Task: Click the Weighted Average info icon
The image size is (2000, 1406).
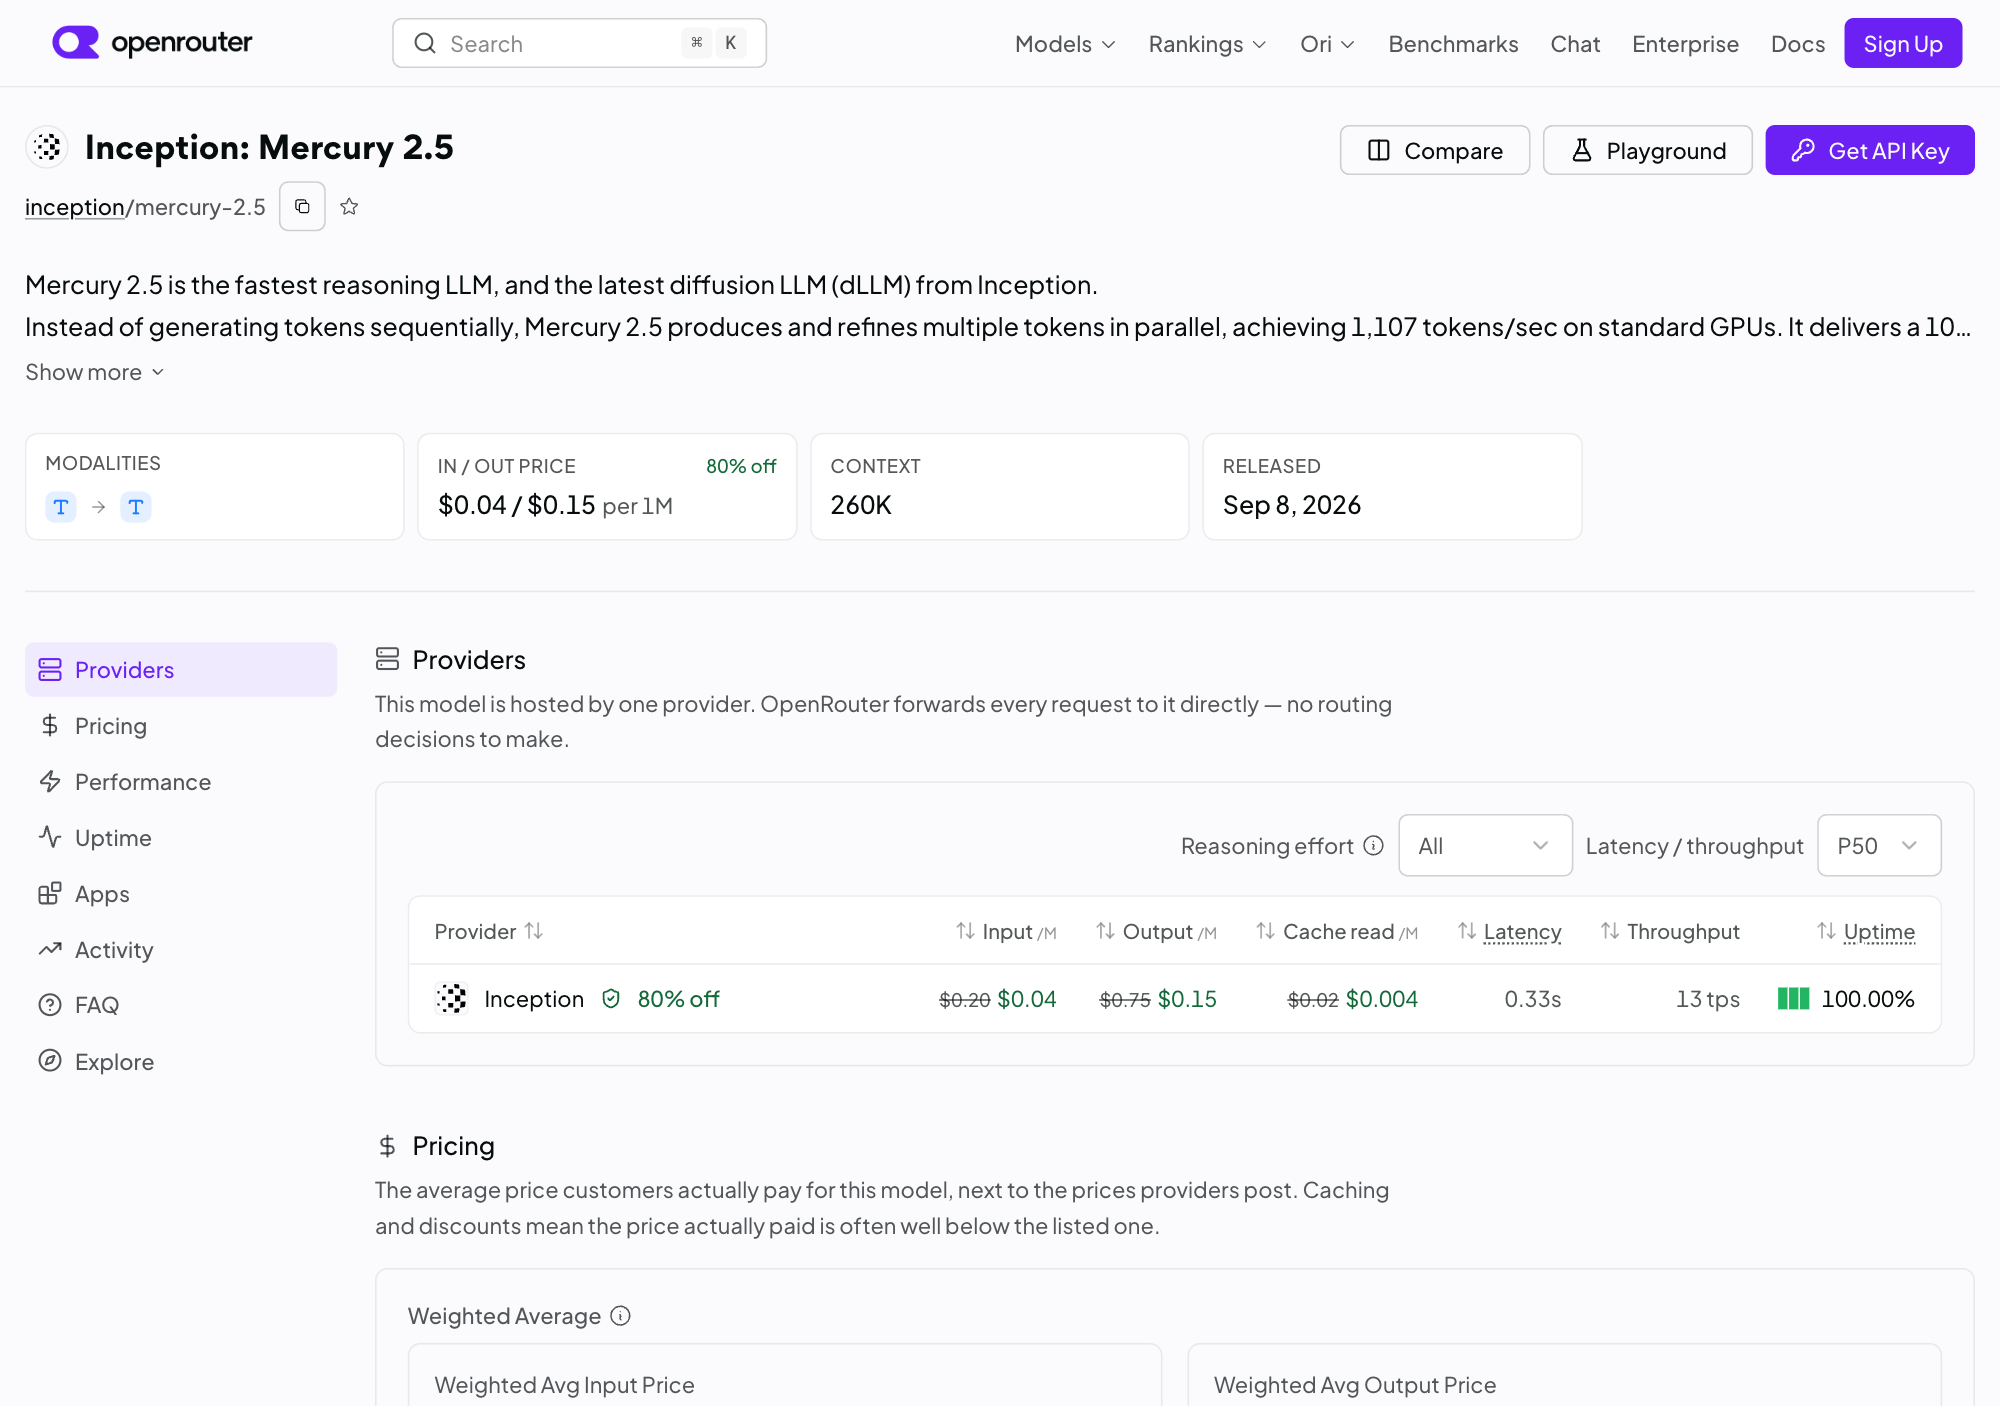Action: tap(620, 1315)
